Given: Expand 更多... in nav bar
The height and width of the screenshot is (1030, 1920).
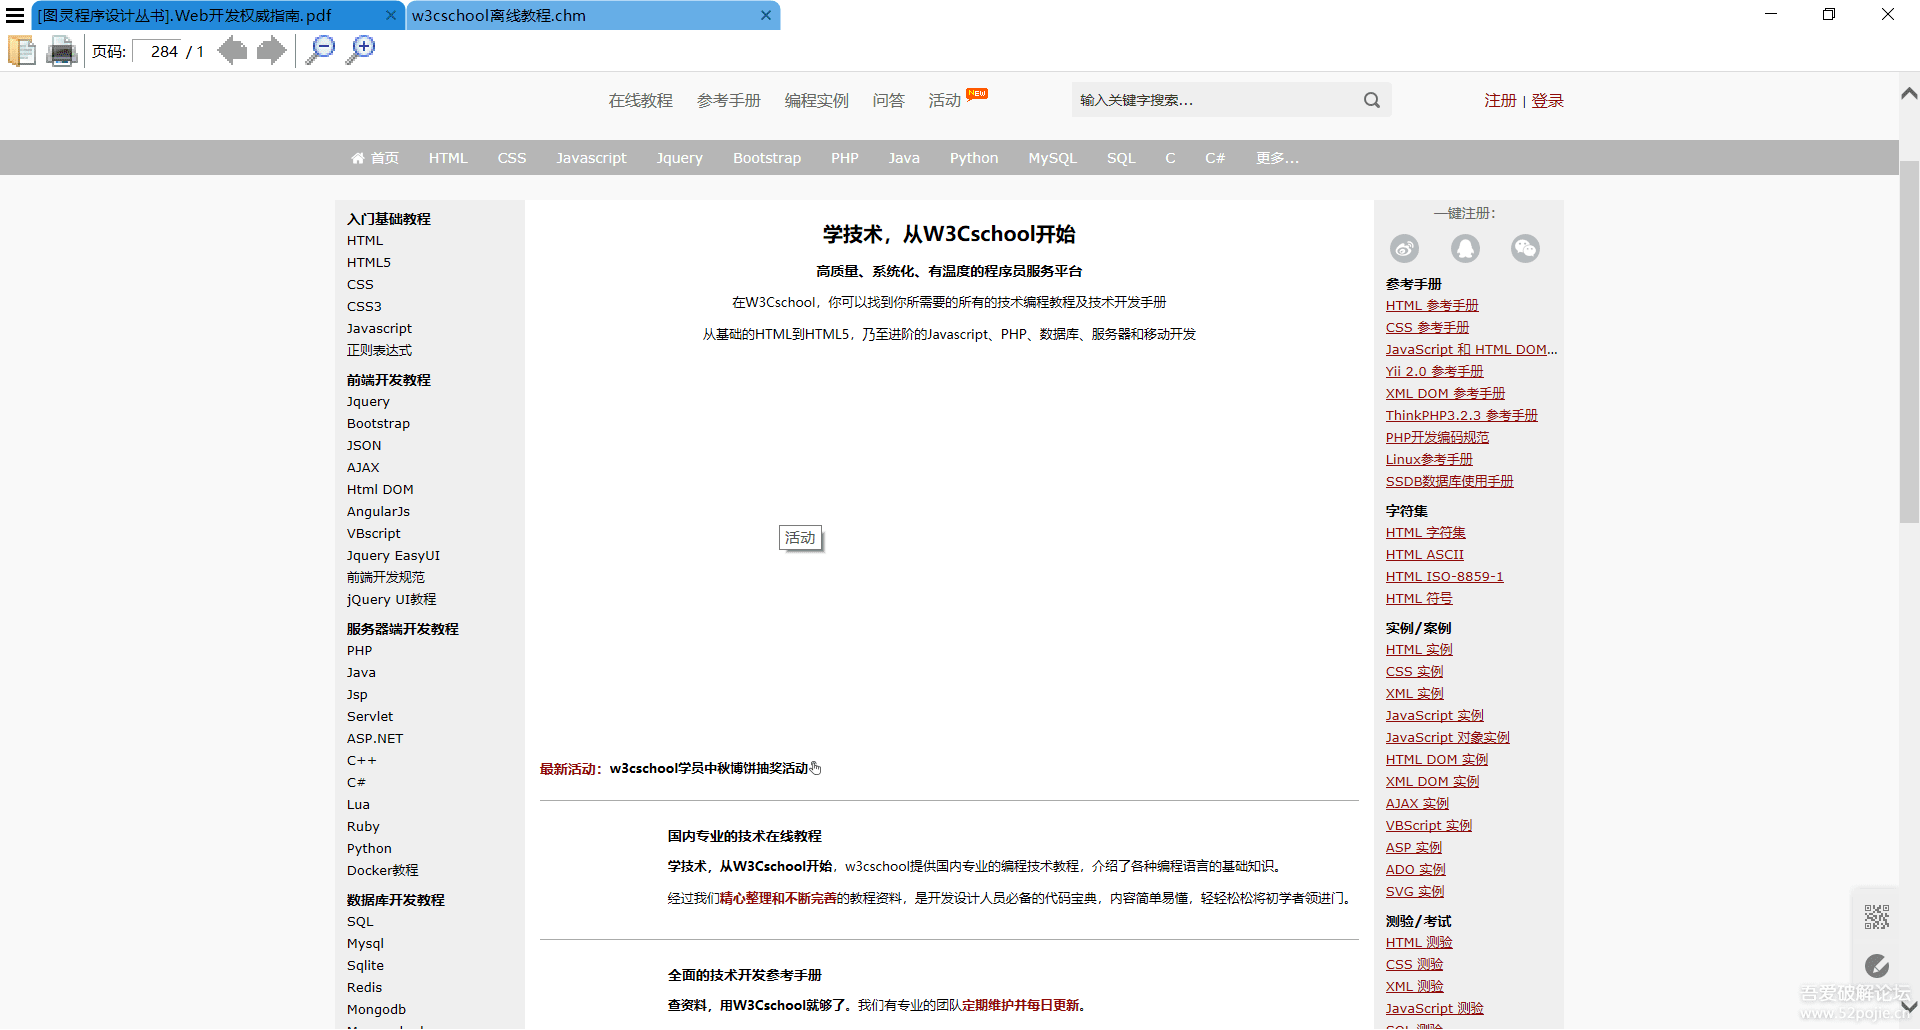Looking at the screenshot, I should (1278, 158).
